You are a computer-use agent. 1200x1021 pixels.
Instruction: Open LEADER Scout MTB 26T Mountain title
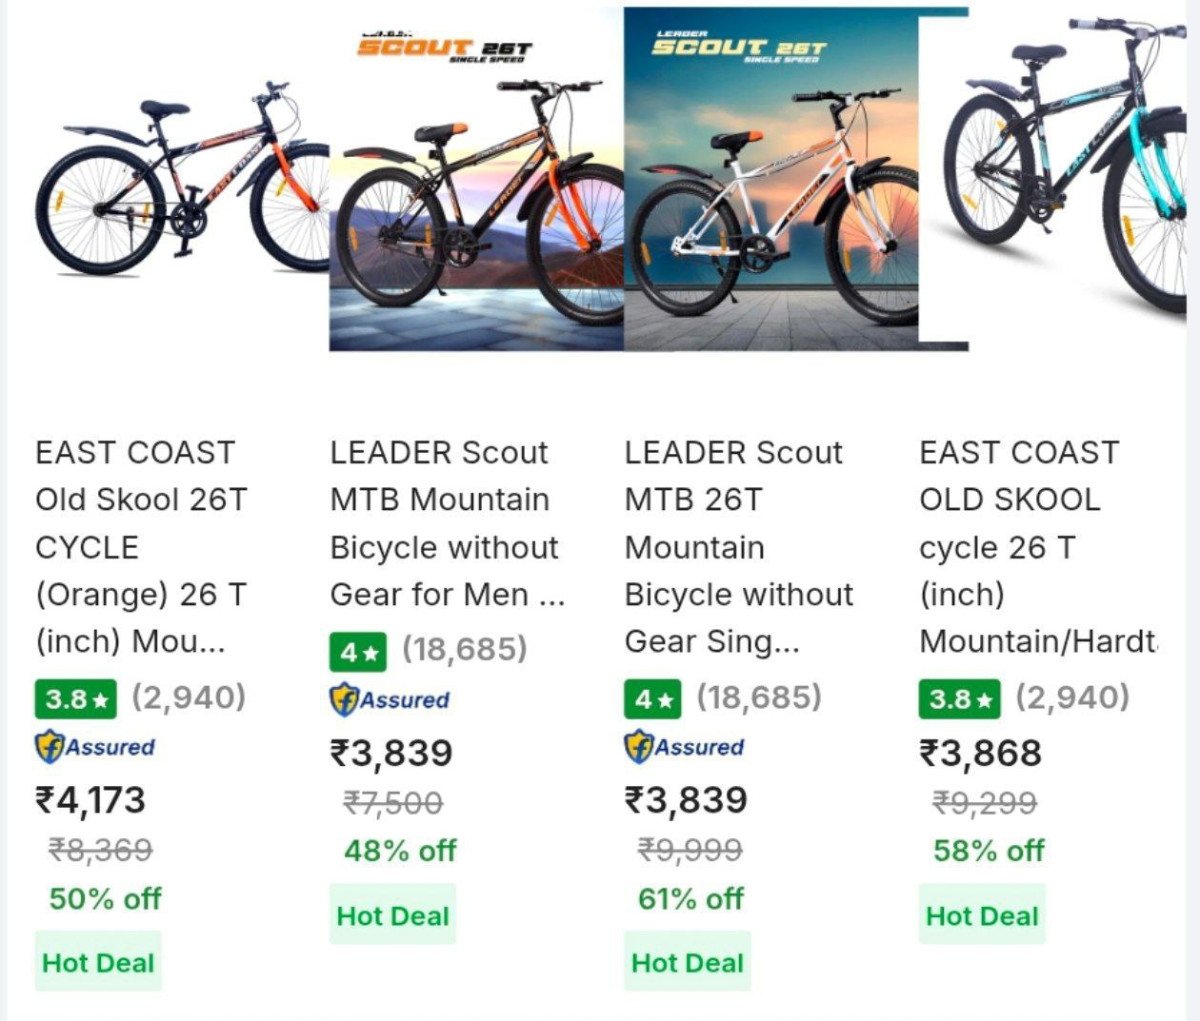click(738, 547)
